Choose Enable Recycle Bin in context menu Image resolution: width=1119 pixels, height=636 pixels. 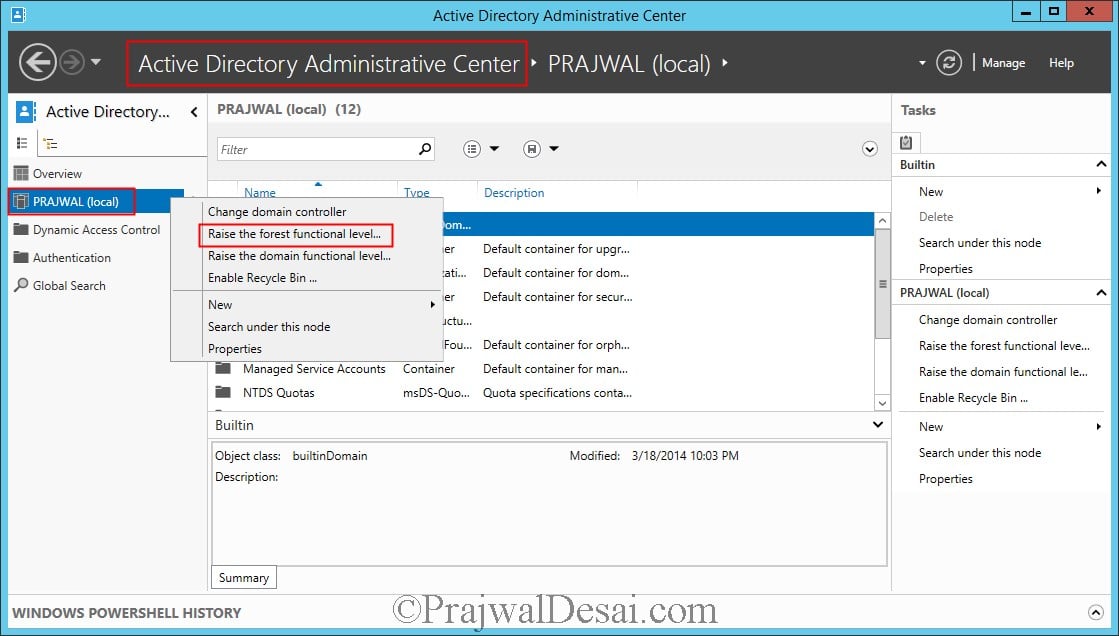pyautogui.click(x=262, y=278)
